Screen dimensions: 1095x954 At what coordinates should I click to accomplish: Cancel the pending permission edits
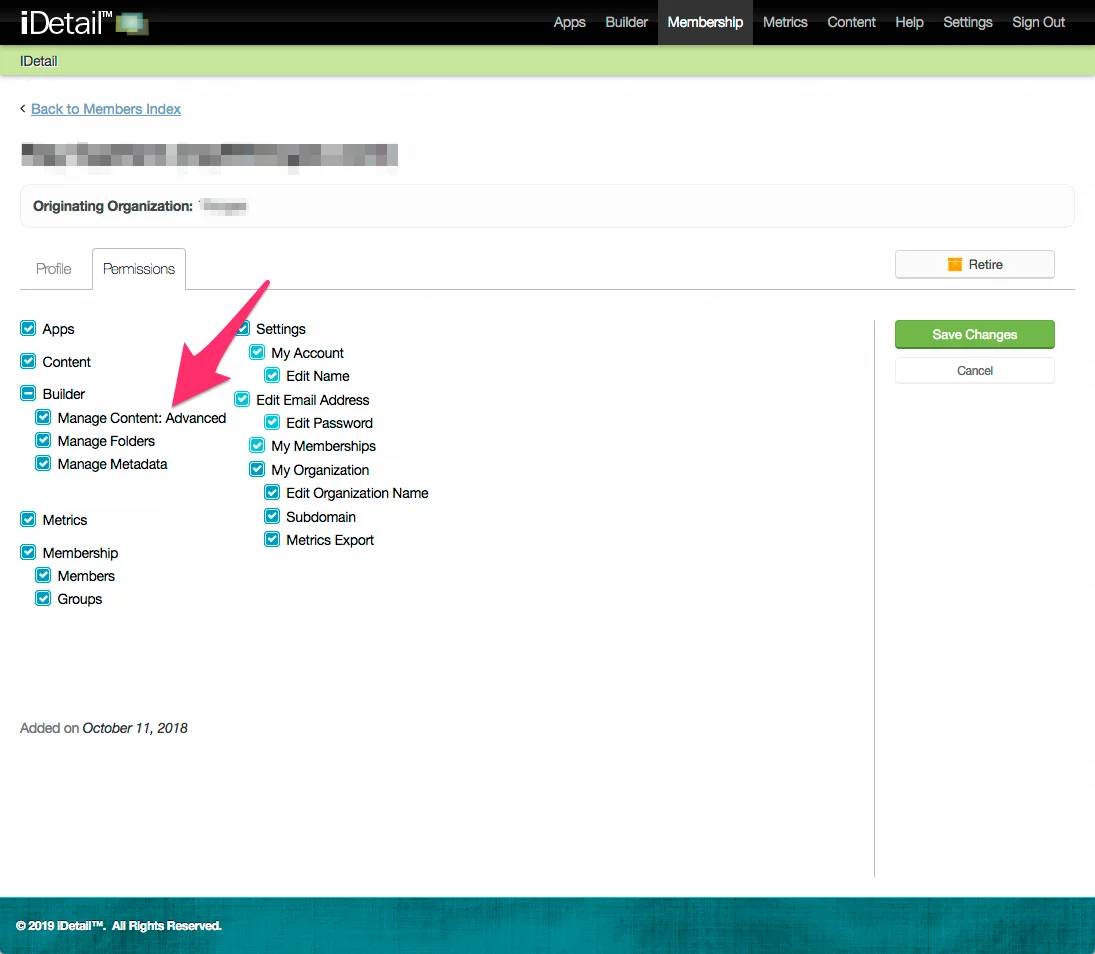pos(974,370)
